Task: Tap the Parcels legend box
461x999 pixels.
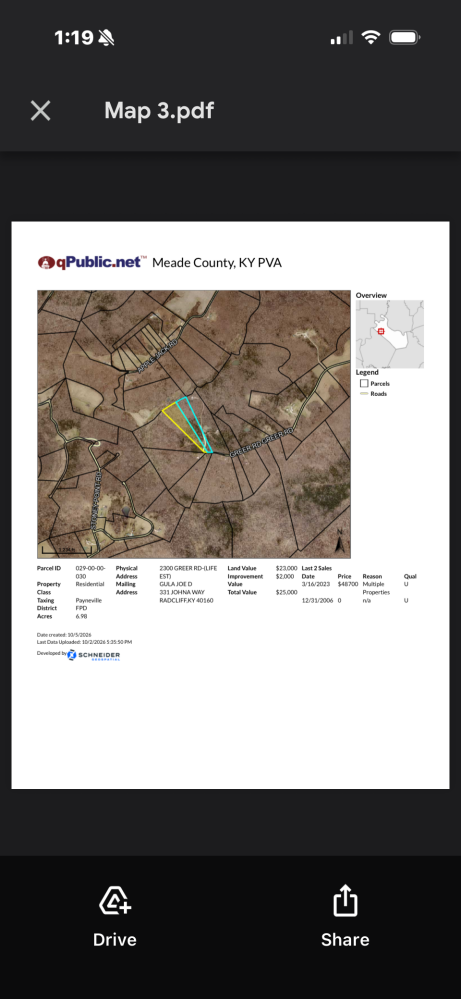Action: (364, 384)
